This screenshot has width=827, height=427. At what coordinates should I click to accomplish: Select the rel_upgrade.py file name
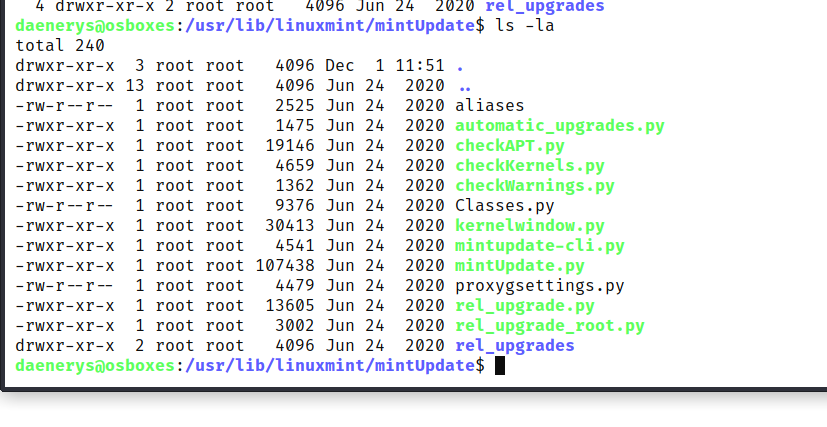point(525,306)
